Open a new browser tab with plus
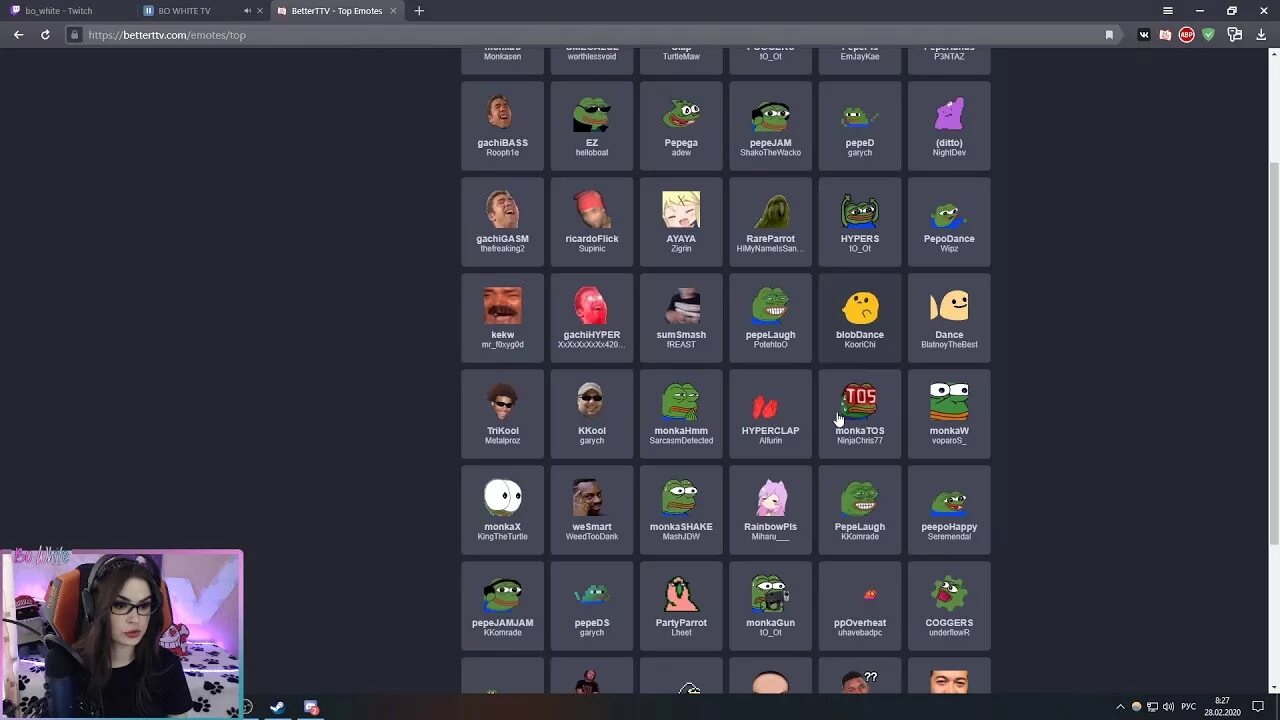This screenshot has width=1280, height=720. (419, 11)
